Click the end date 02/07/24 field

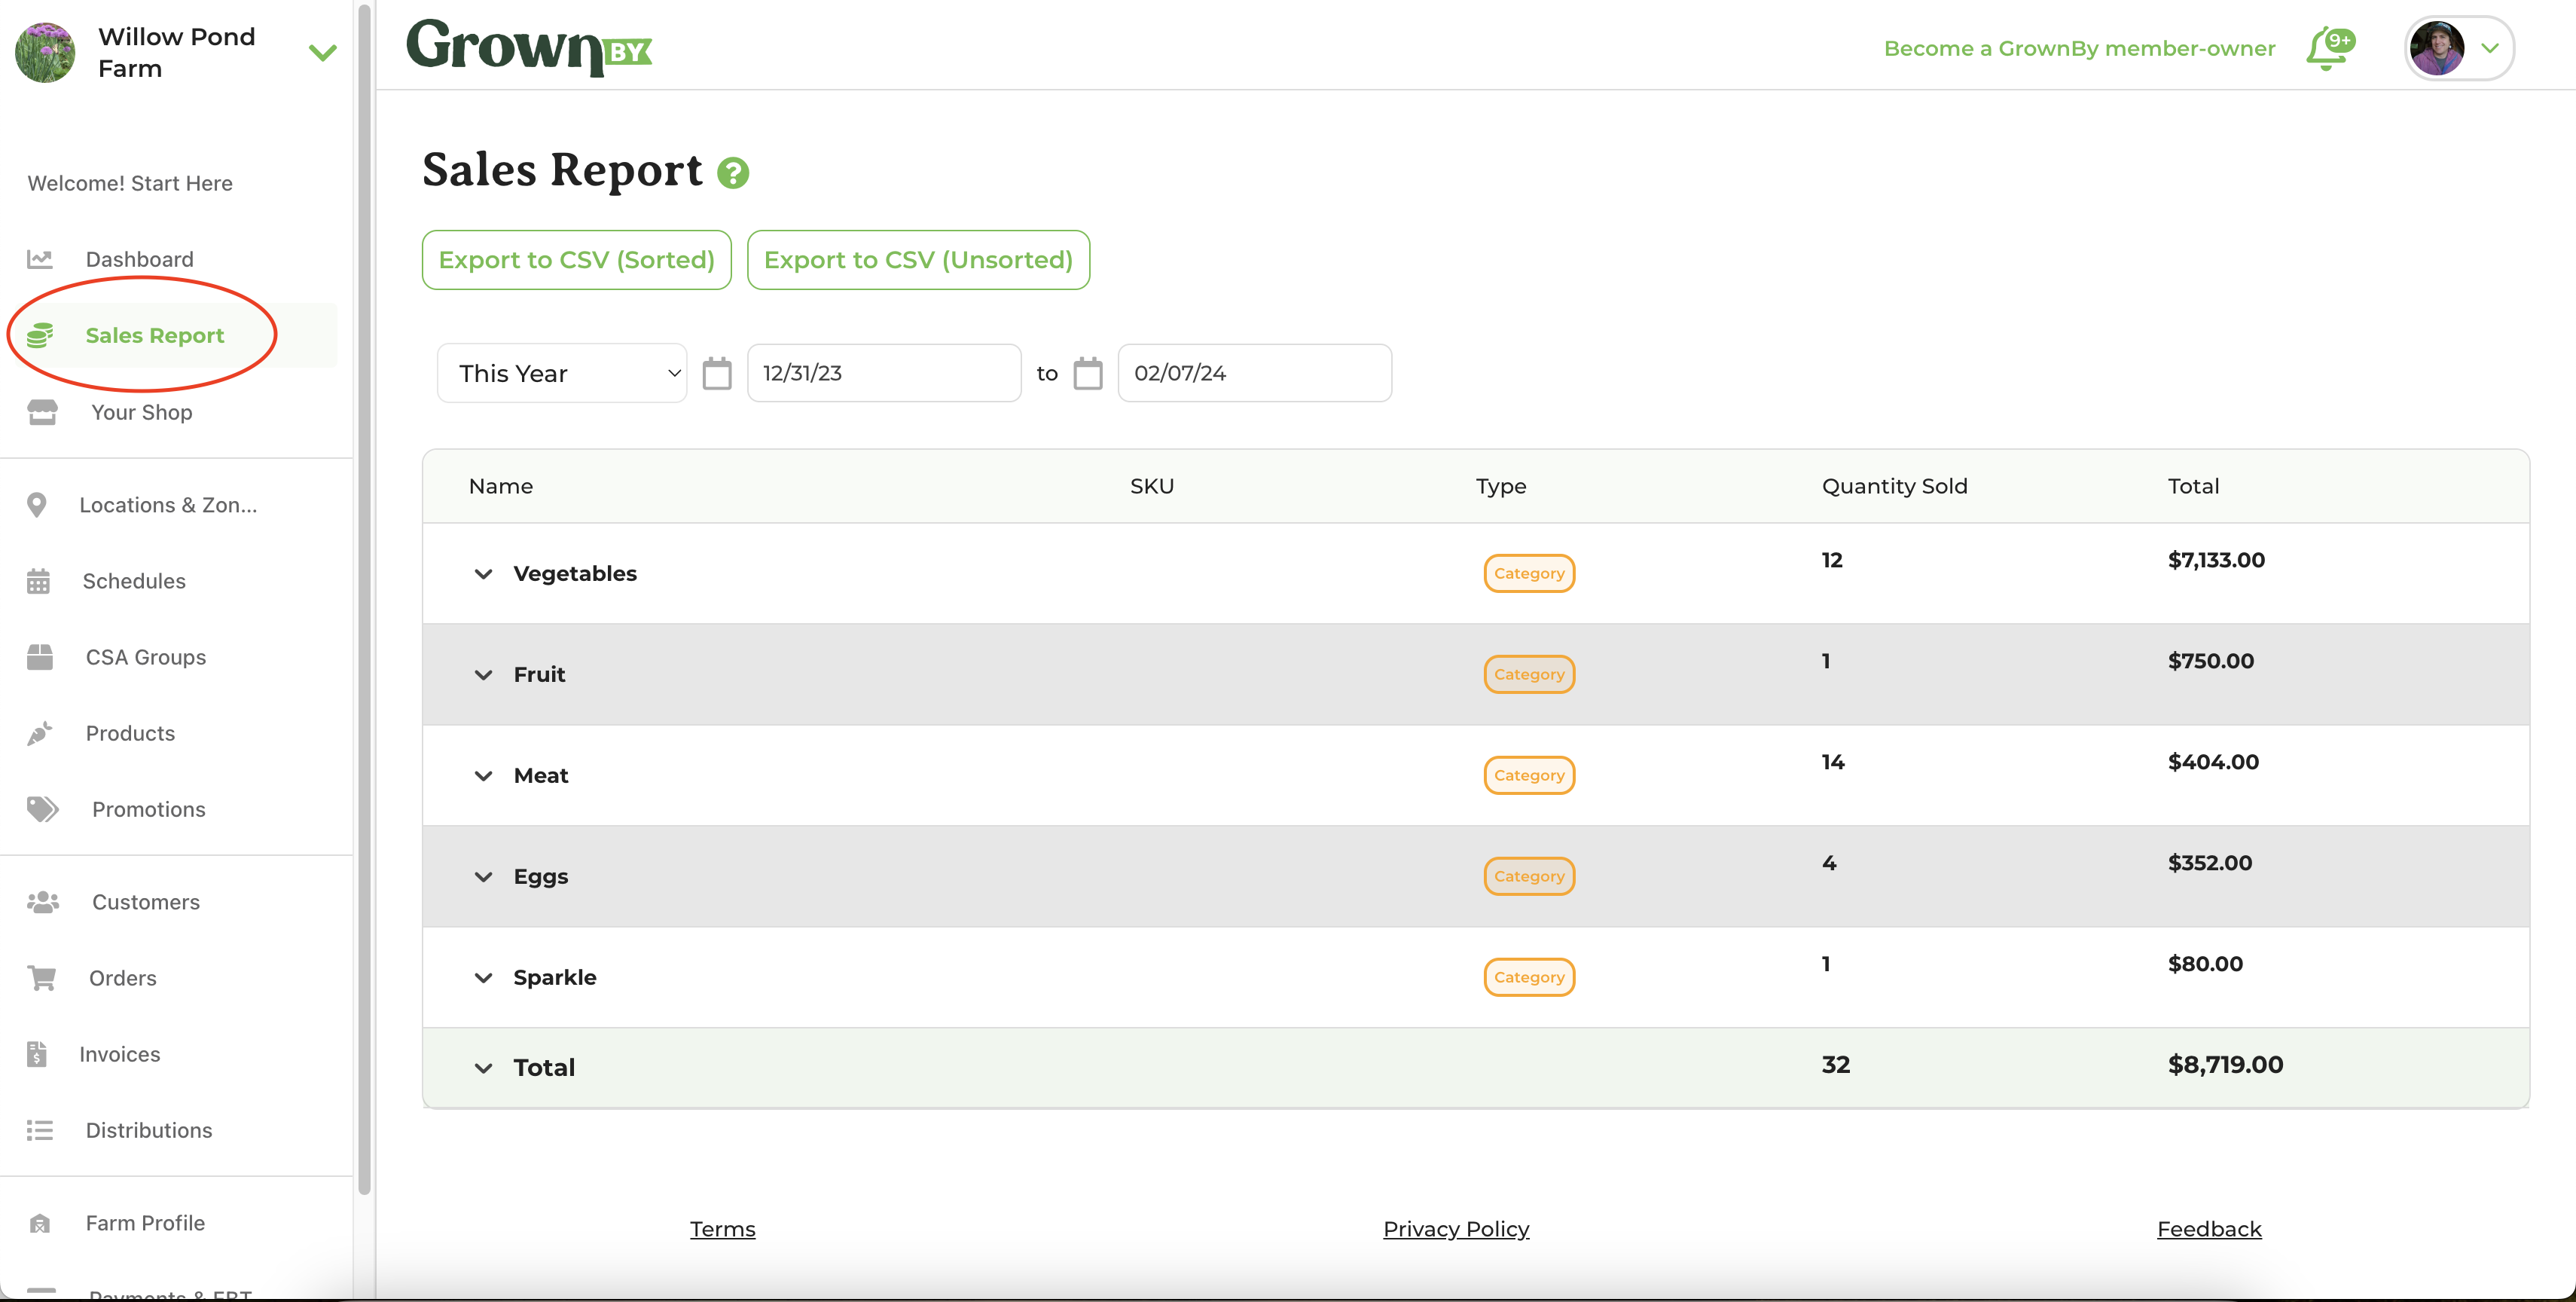1254,373
